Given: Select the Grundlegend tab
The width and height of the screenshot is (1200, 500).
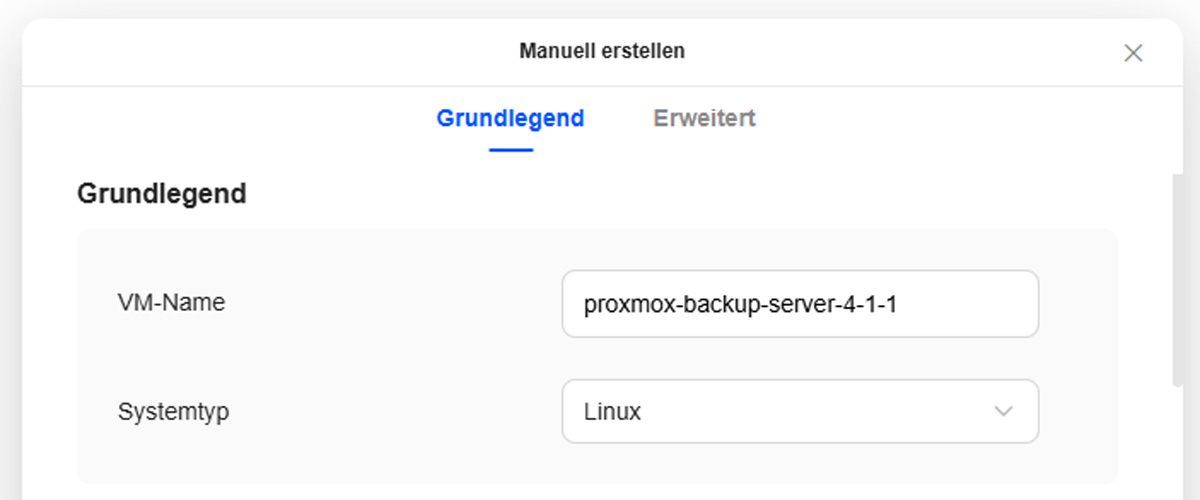Looking at the screenshot, I should [x=510, y=118].
